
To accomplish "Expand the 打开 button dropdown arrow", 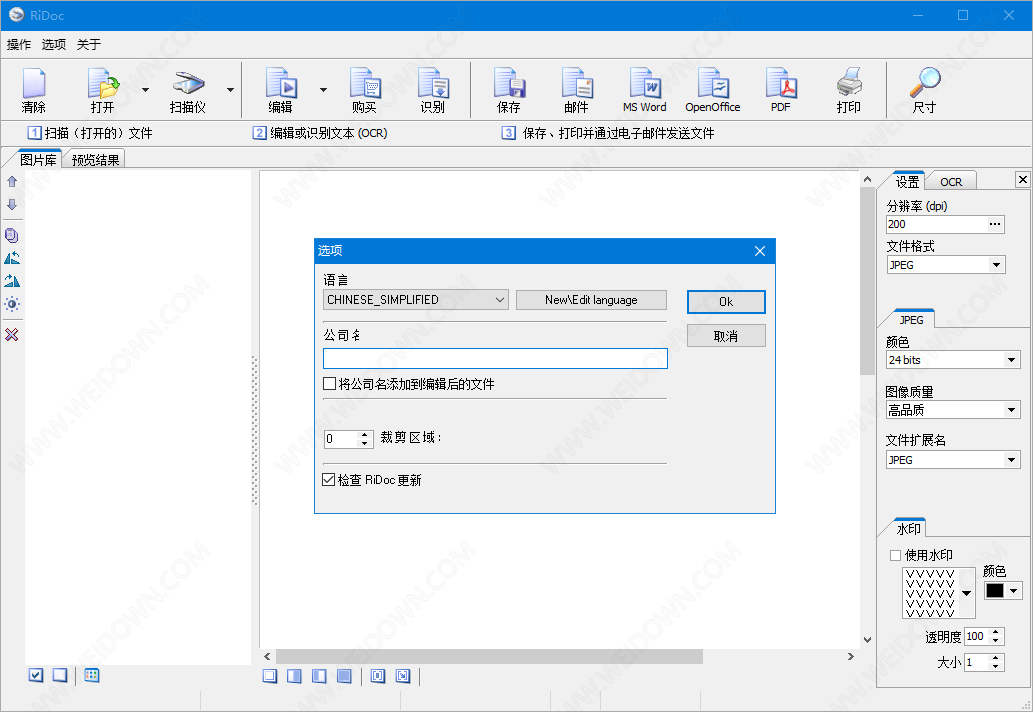I will [146, 90].
